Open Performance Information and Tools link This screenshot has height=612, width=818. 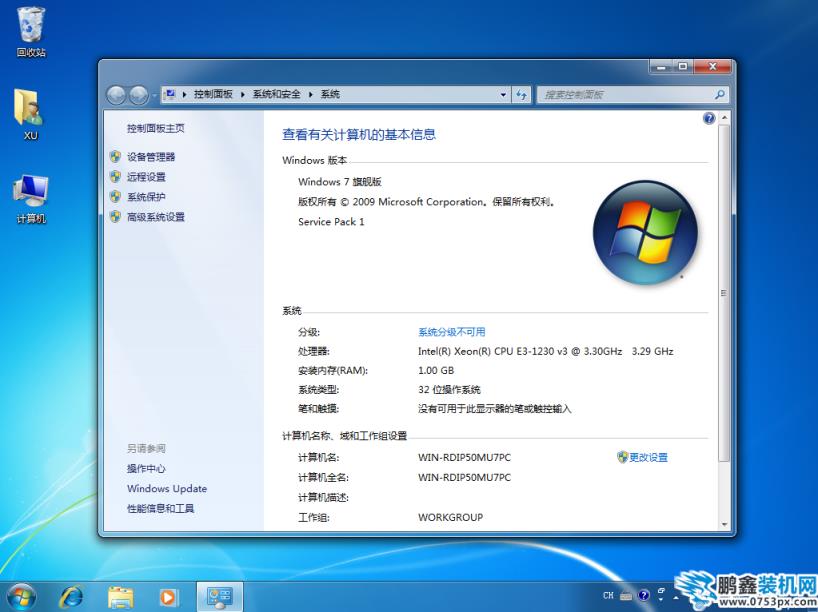pyautogui.click(x=160, y=508)
